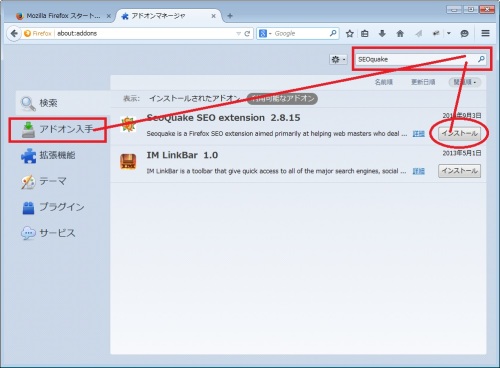Viewport: 500px width, 368px height.
Task: Open 詳細 link for IM LinkBar
Action: [419, 171]
